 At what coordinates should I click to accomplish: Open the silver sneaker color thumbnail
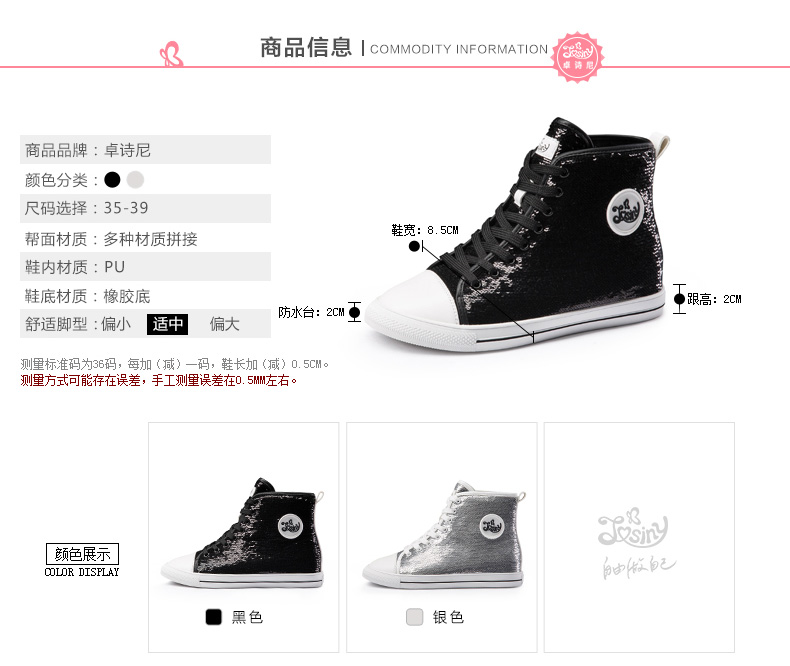[444, 535]
